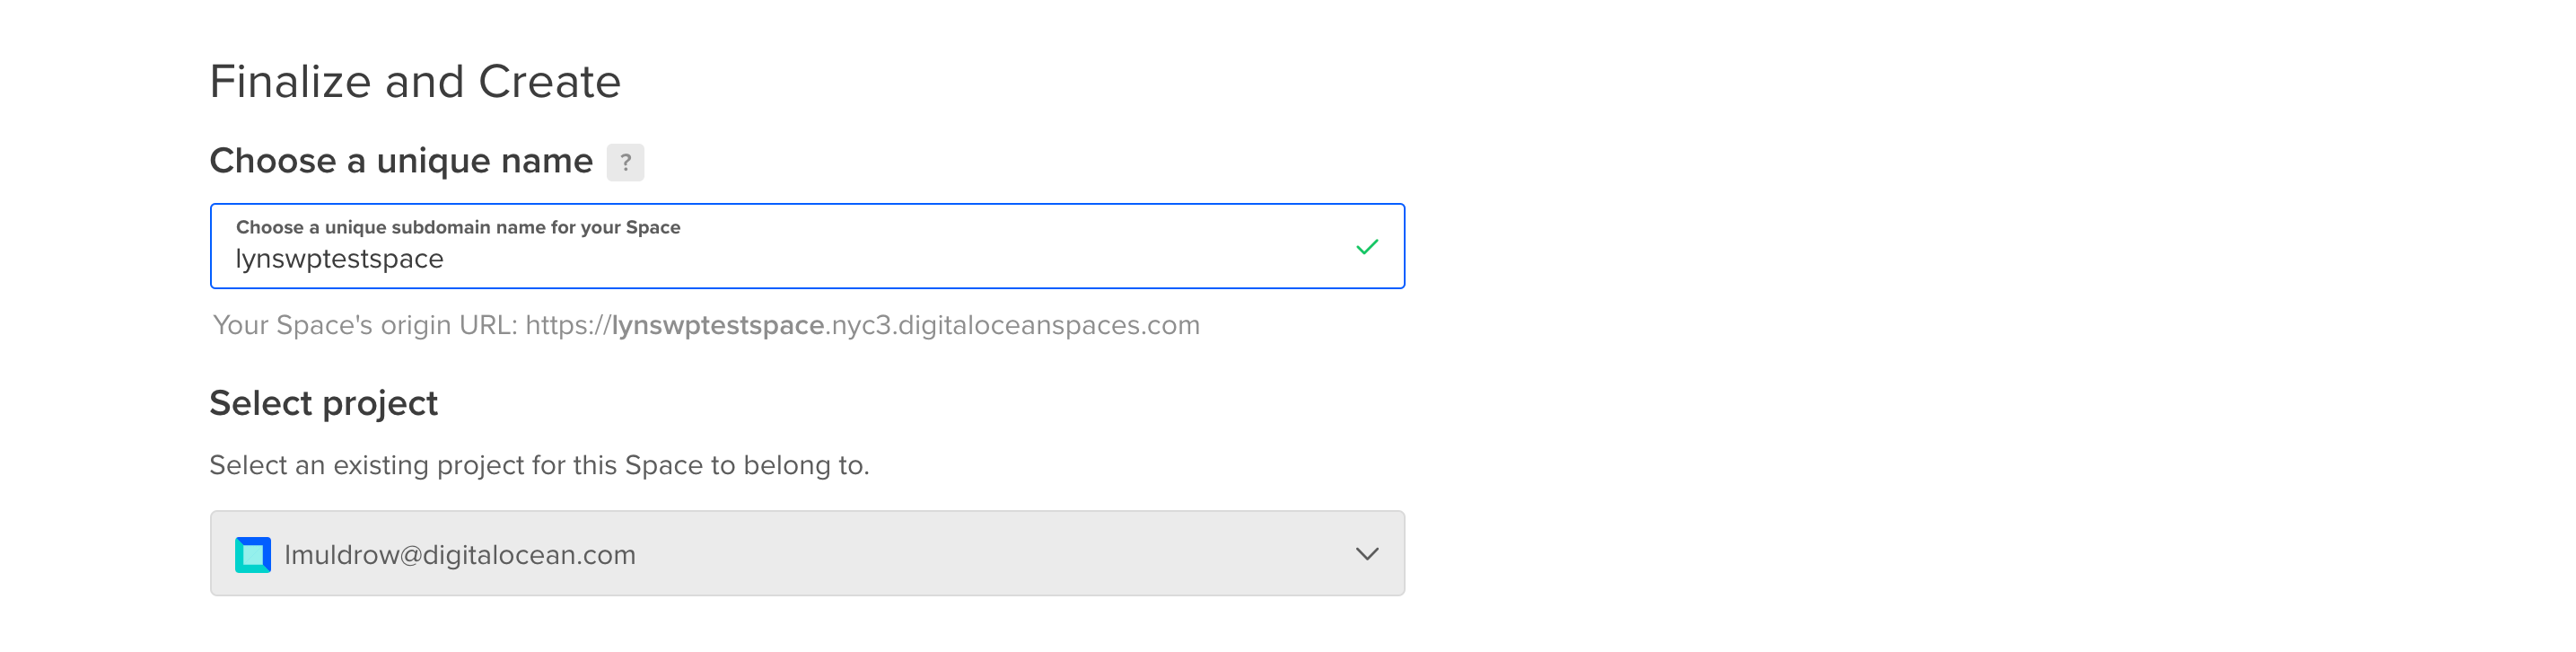Screen dimensions: 2576x652
Task: Click the word 'Create' in the page title
Action: pyautogui.click(x=550, y=81)
